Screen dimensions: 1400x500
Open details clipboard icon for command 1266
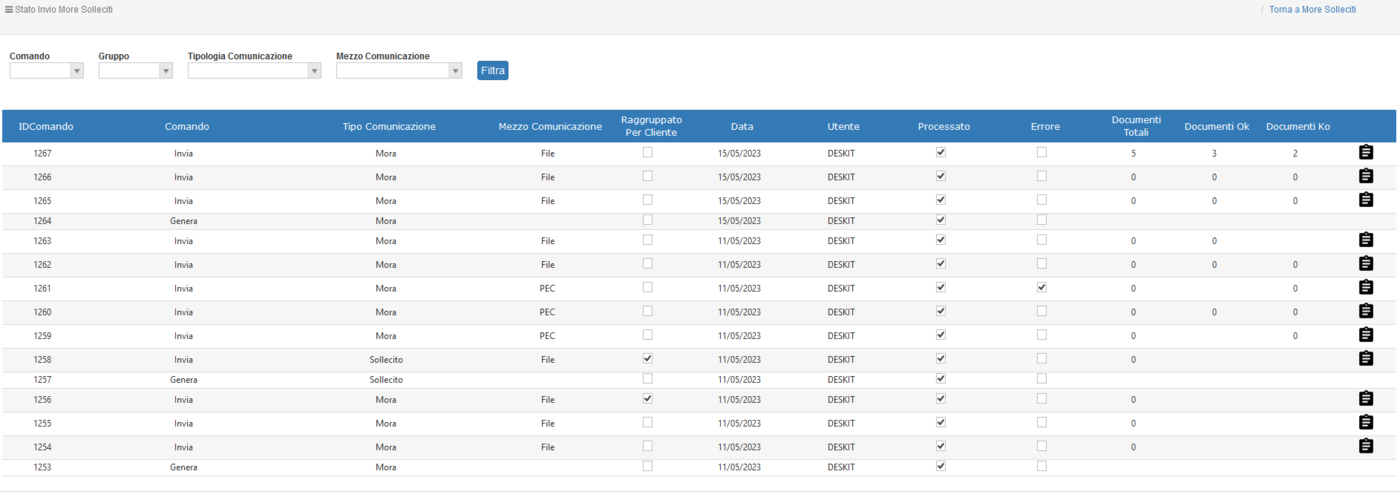(1366, 176)
